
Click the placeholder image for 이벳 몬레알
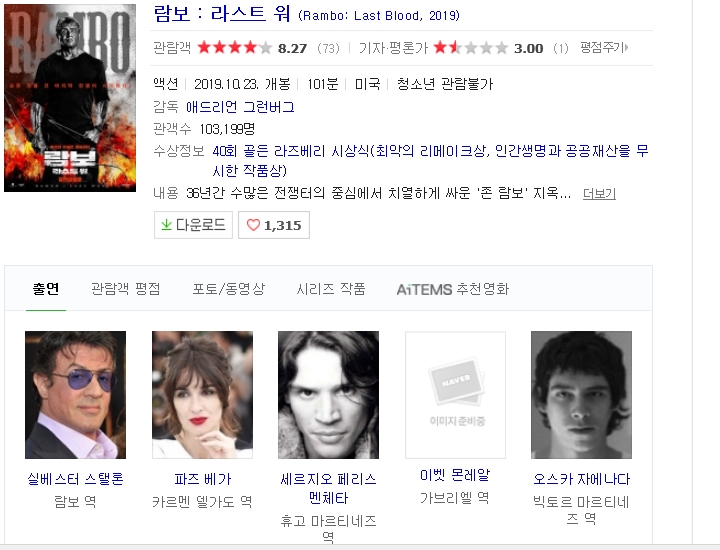click(x=455, y=395)
